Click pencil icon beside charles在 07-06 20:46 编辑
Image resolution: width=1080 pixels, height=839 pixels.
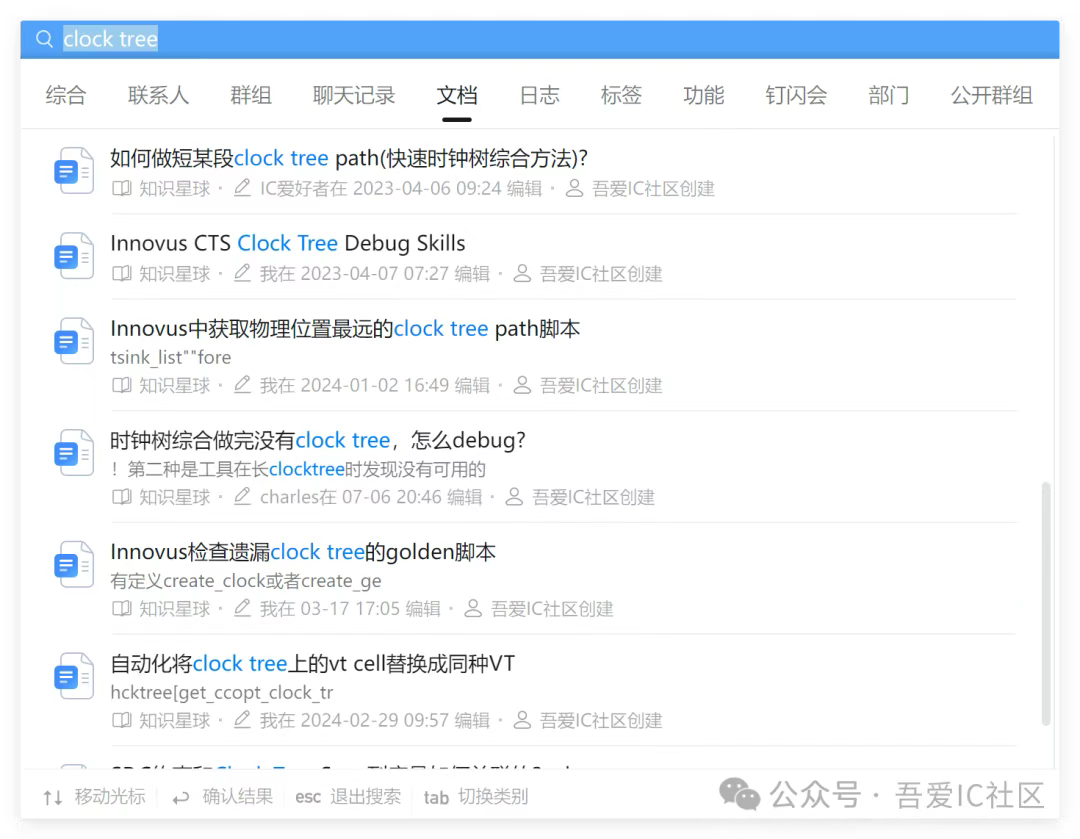pyautogui.click(x=242, y=496)
